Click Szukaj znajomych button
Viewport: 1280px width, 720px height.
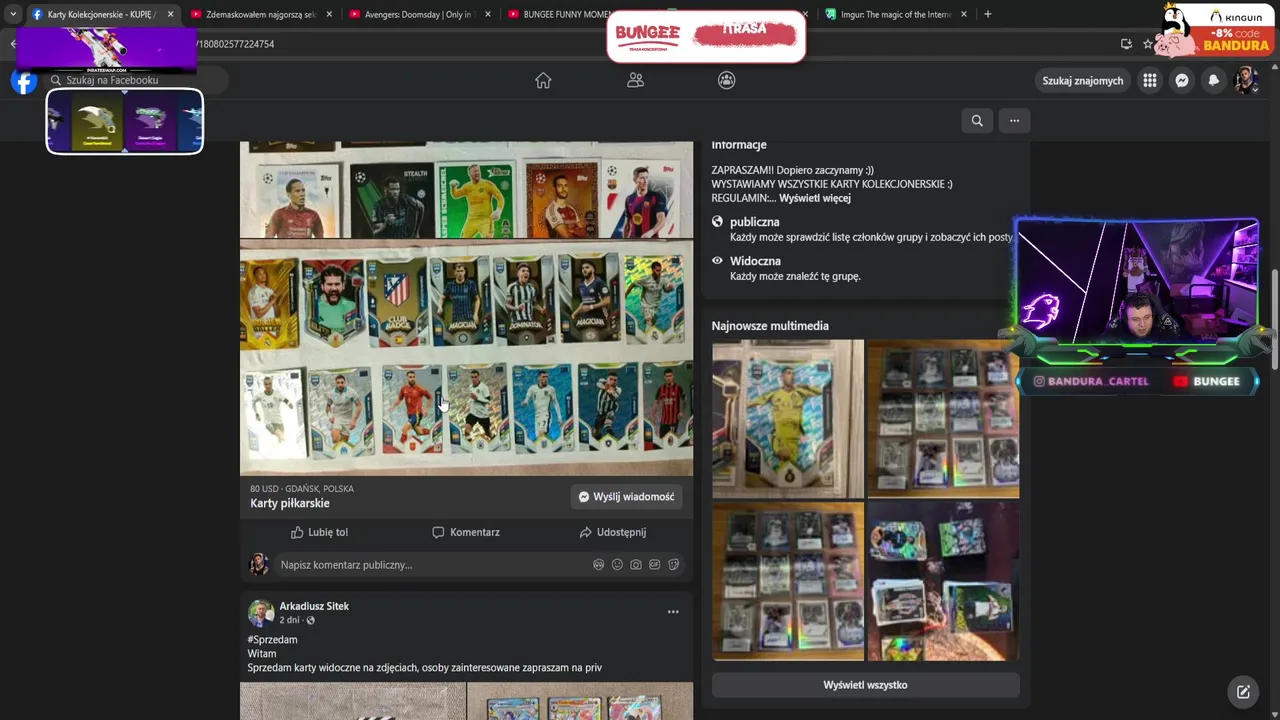click(x=1082, y=81)
